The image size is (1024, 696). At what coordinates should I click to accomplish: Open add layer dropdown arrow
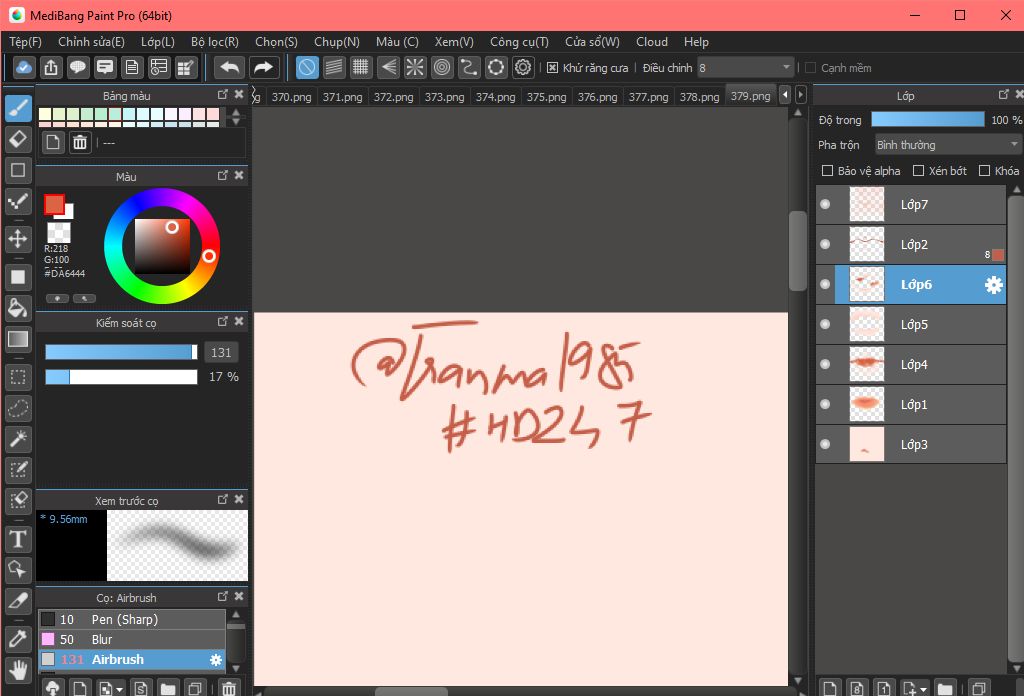923,689
